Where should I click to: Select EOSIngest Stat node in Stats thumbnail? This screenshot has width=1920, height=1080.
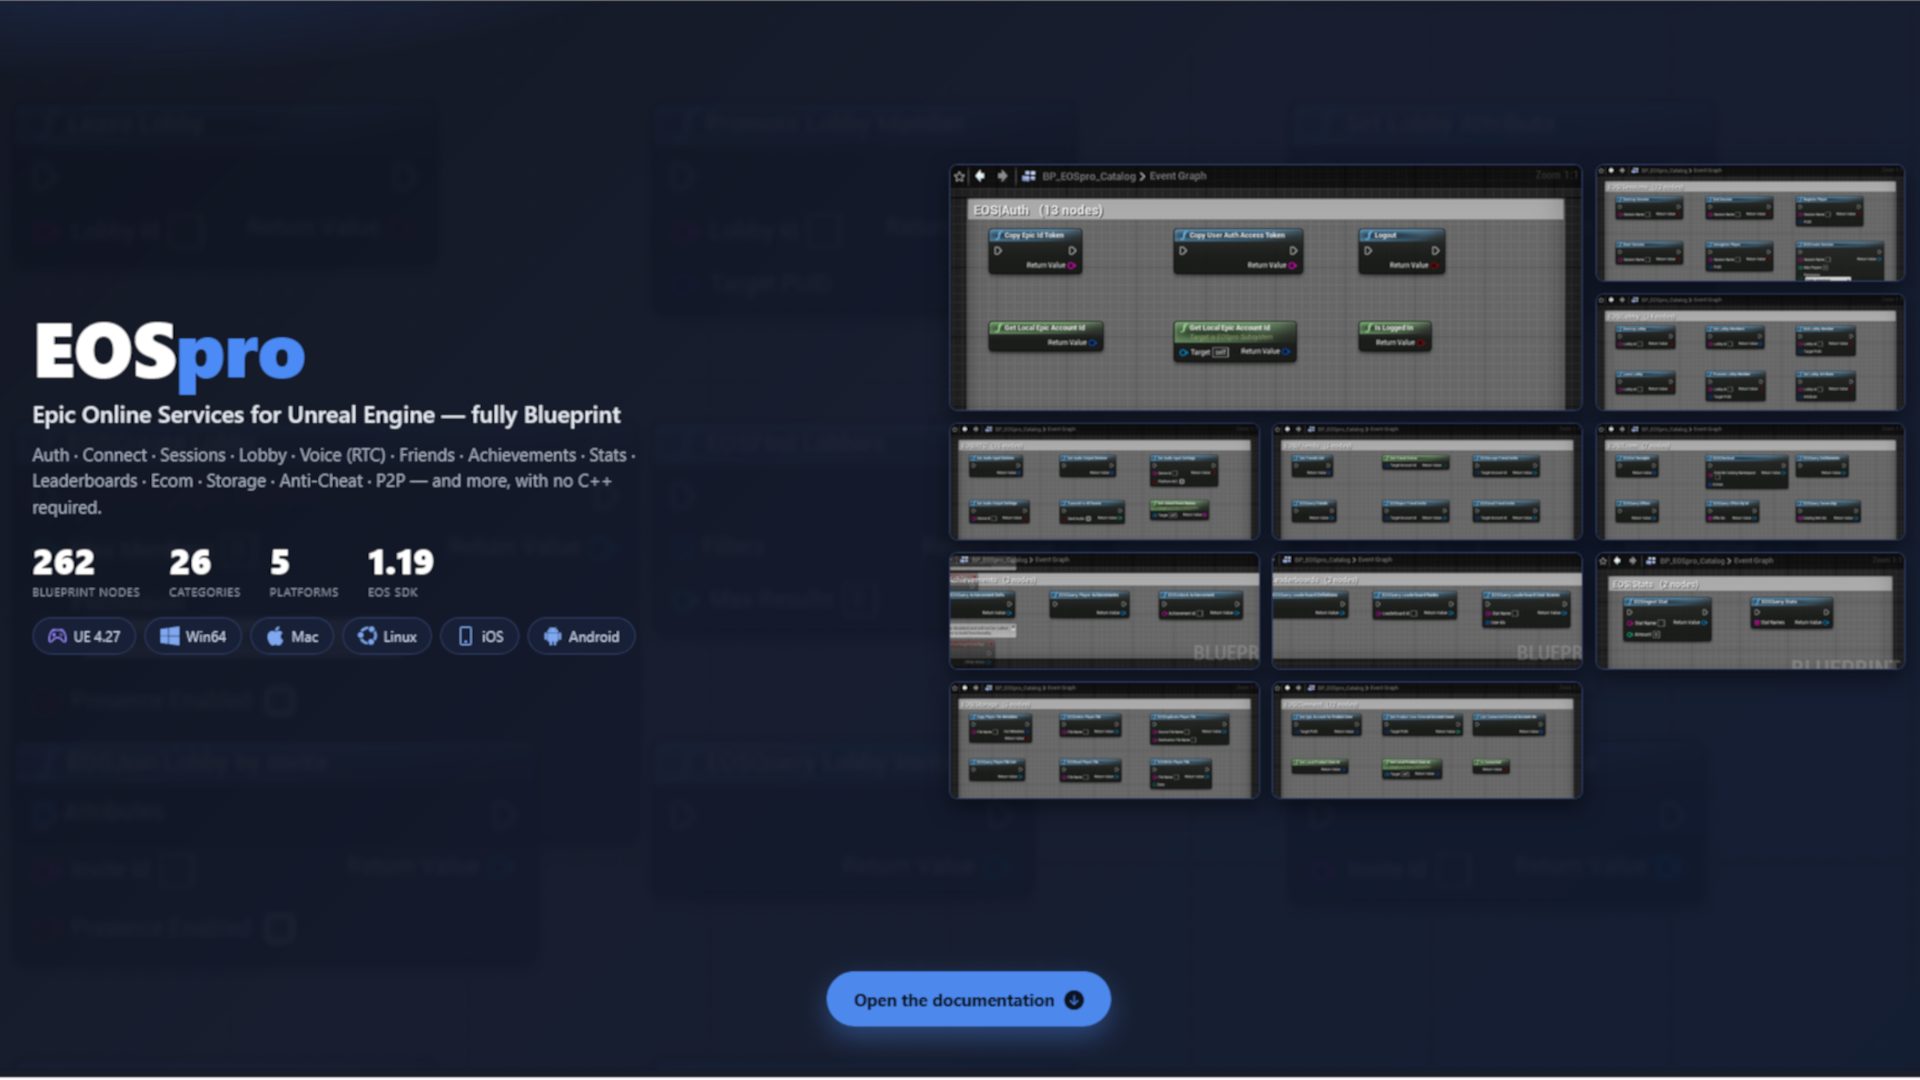pyautogui.click(x=1667, y=619)
